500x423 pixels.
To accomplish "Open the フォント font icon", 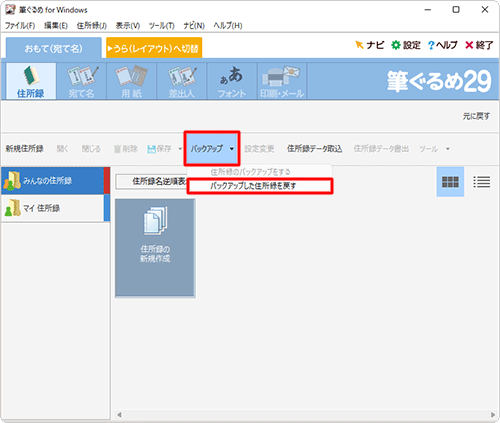I will [x=232, y=81].
